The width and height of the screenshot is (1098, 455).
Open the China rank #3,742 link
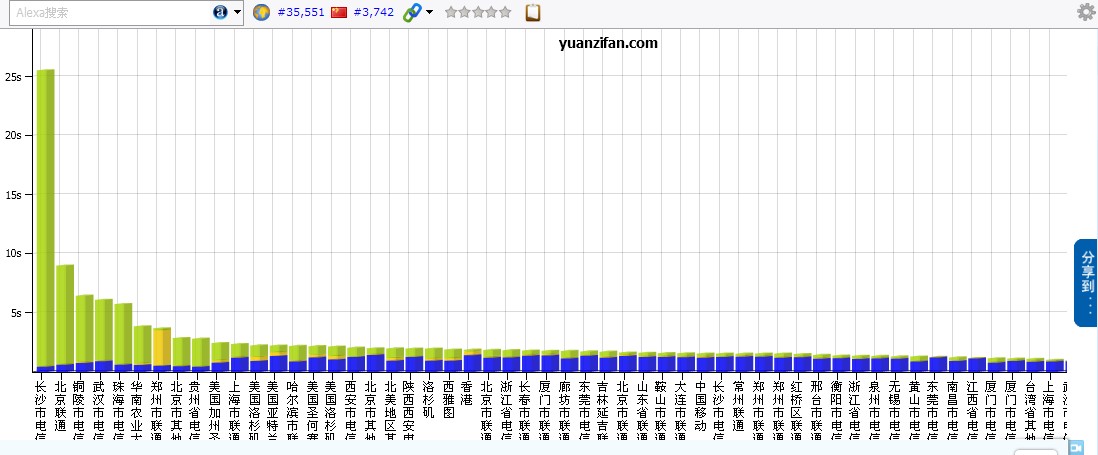tap(373, 12)
